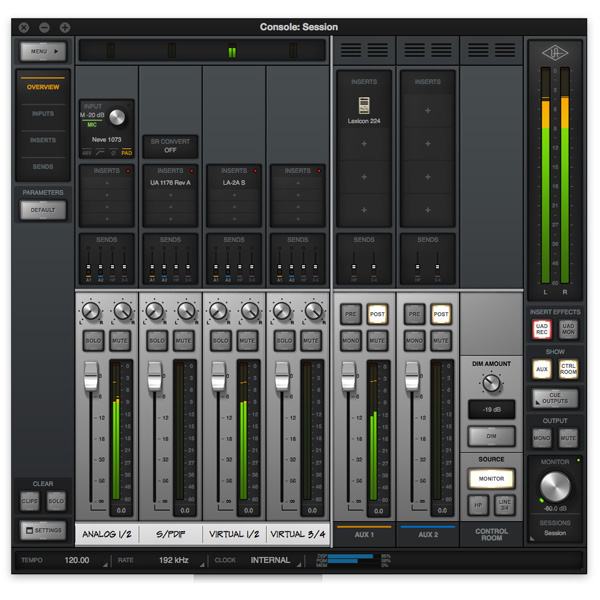Mute the AUX 2 bus

point(440,340)
